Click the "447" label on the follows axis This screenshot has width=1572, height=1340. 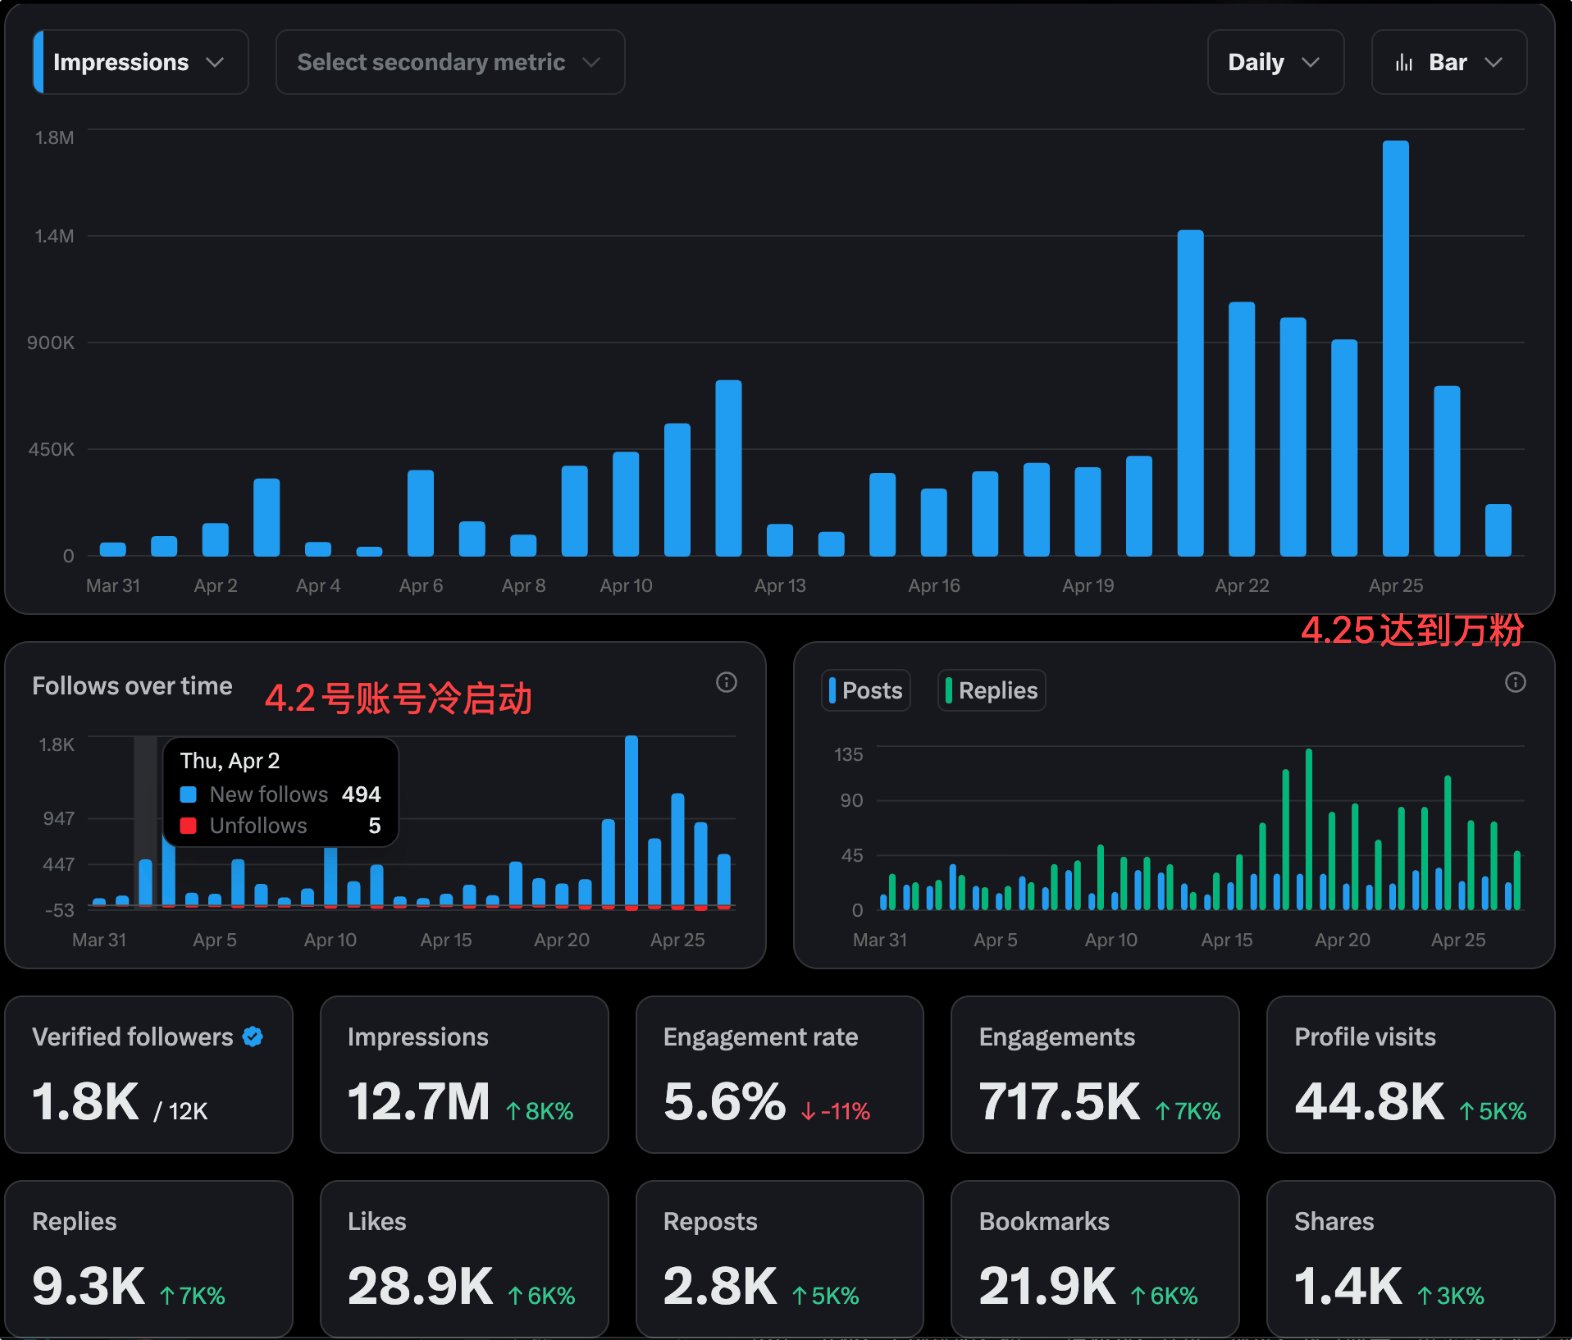click(59, 865)
